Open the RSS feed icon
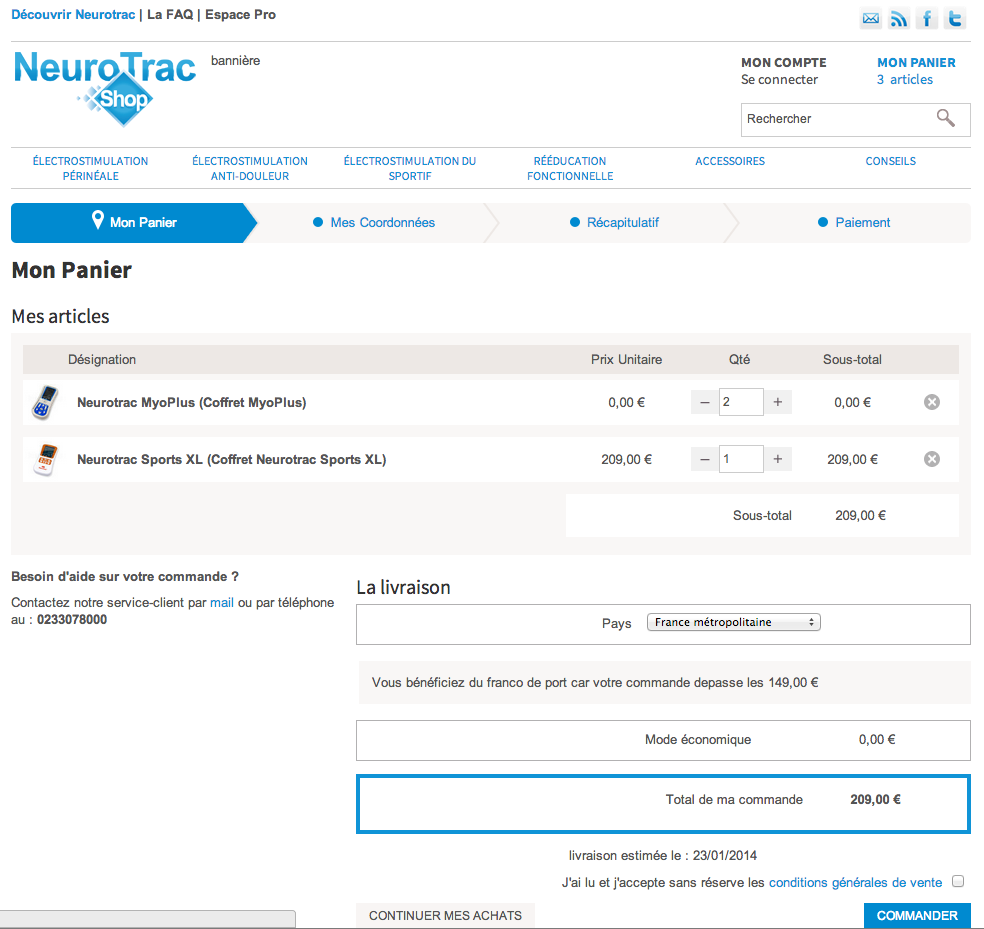Image resolution: width=984 pixels, height=929 pixels. pyautogui.click(x=899, y=18)
